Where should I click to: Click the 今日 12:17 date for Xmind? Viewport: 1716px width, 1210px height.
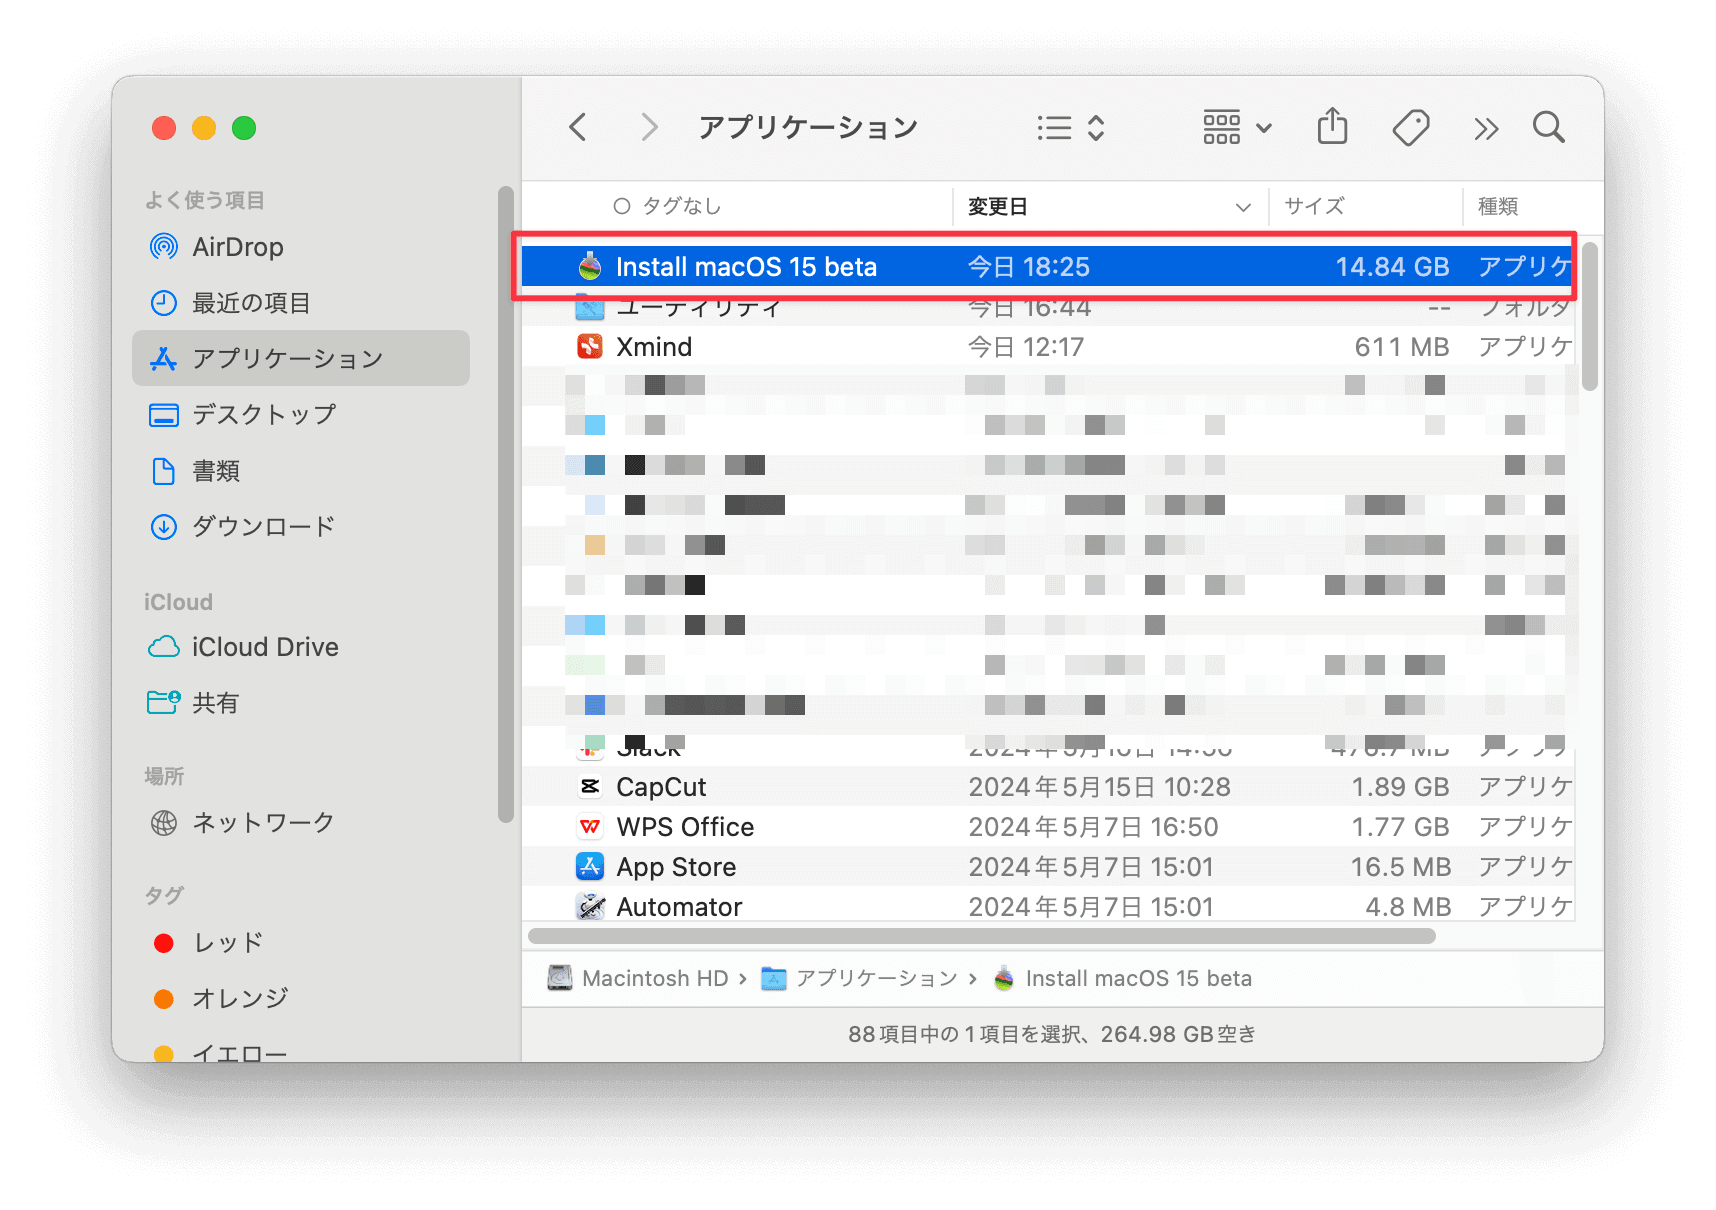click(x=1026, y=347)
